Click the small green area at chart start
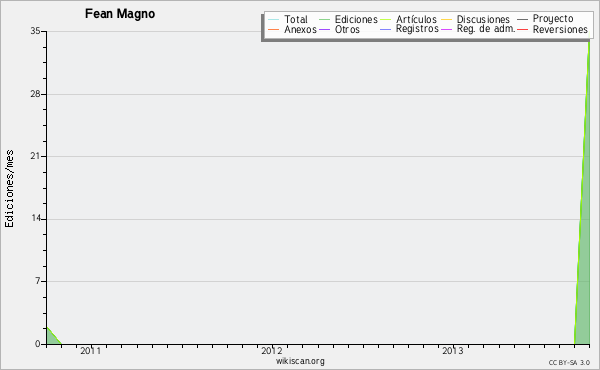The image size is (600, 370). point(51,338)
